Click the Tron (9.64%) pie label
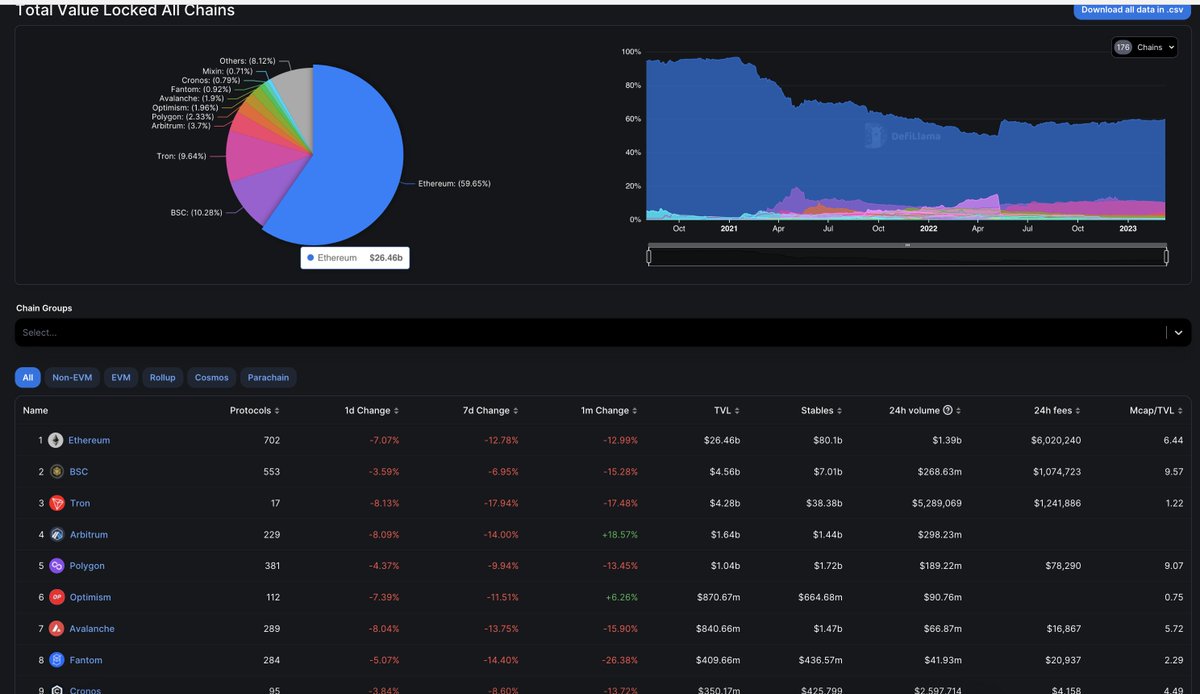 181,156
